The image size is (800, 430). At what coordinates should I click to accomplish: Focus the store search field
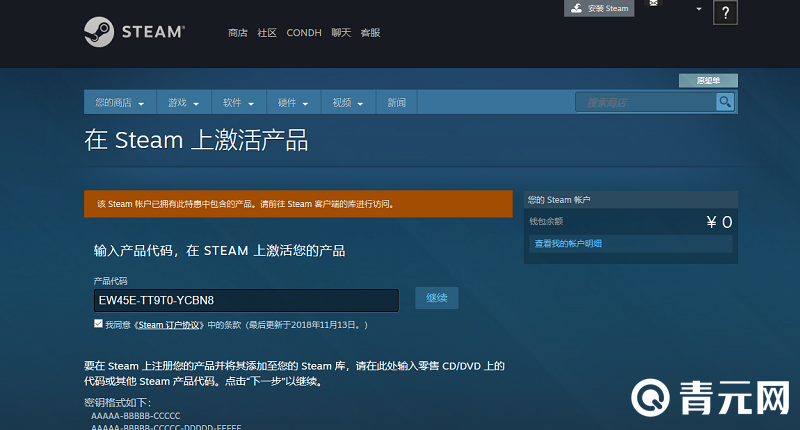(645, 102)
